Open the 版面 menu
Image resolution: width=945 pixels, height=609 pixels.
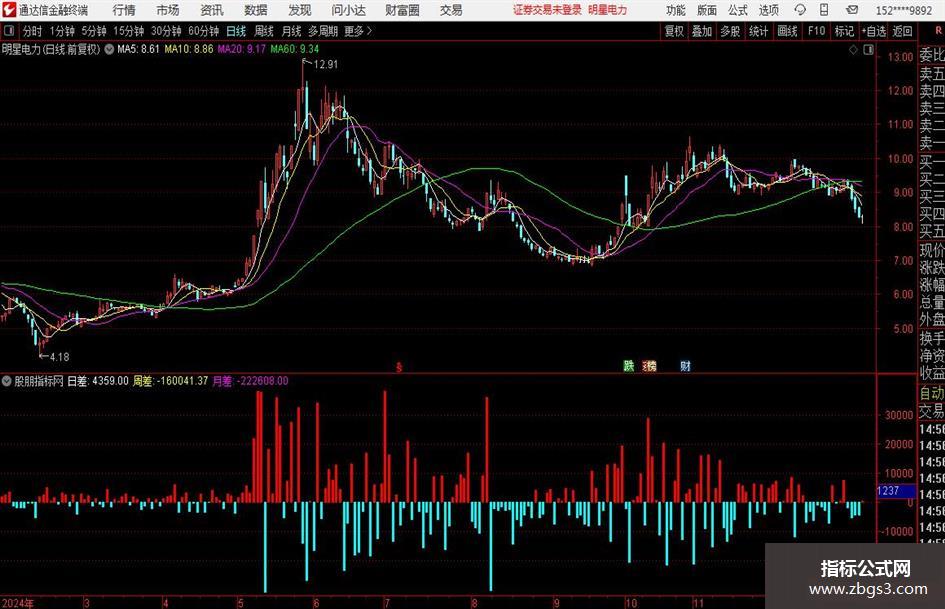coord(707,10)
